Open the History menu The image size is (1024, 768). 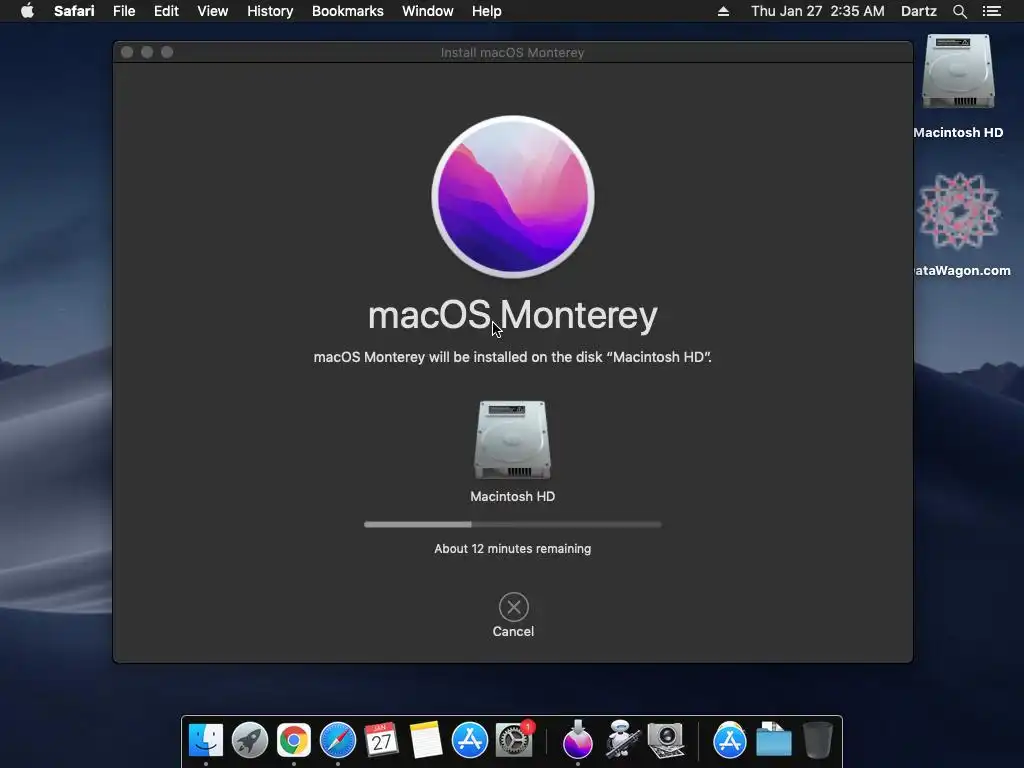click(270, 11)
